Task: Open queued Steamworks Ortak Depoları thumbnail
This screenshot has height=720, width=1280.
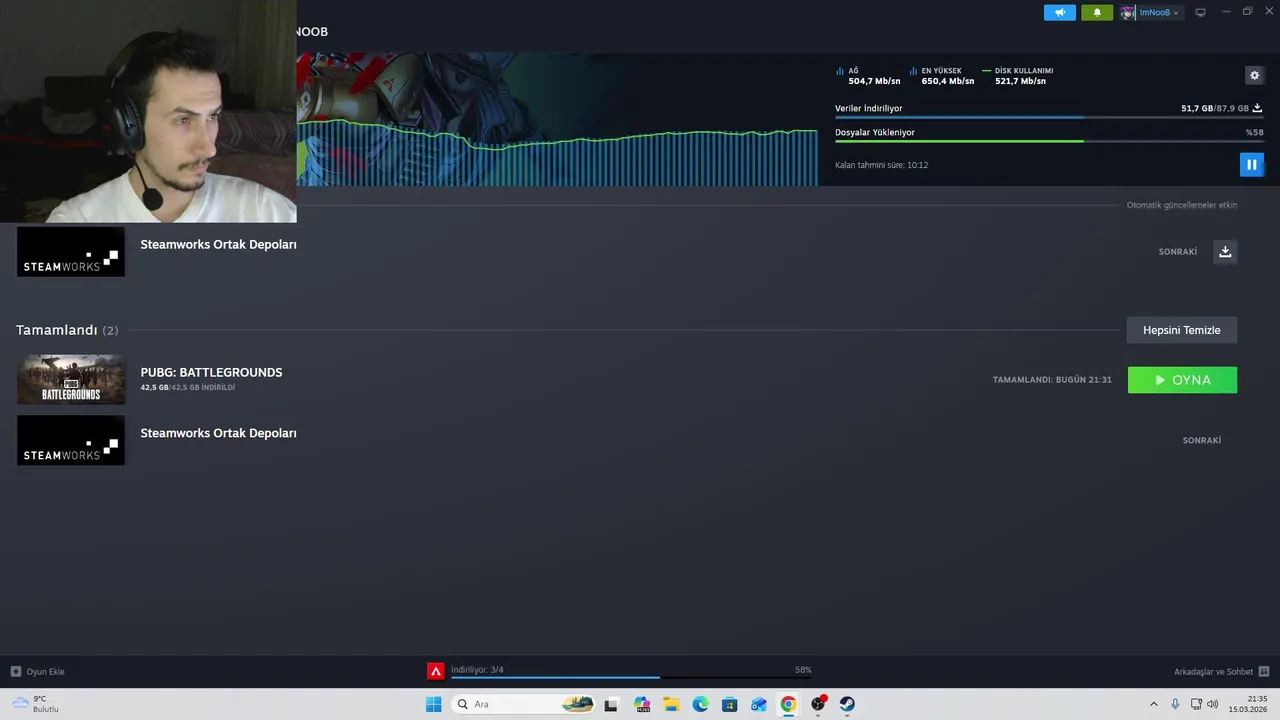Action: (x=71, y=251)
